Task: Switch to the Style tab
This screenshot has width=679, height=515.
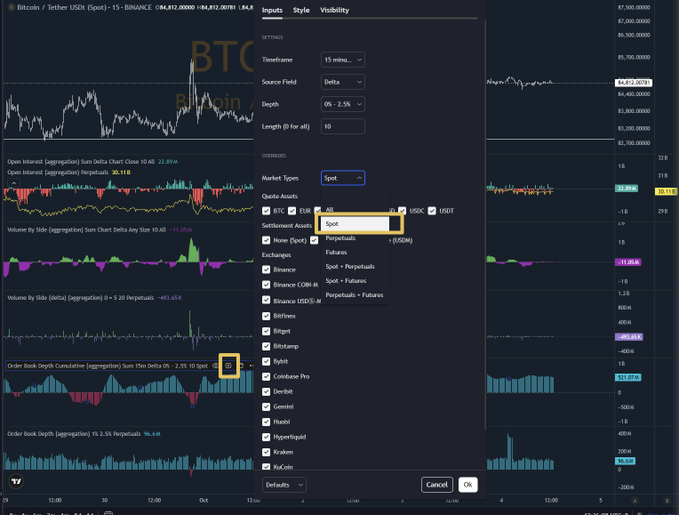Action: tap(301, 10)
